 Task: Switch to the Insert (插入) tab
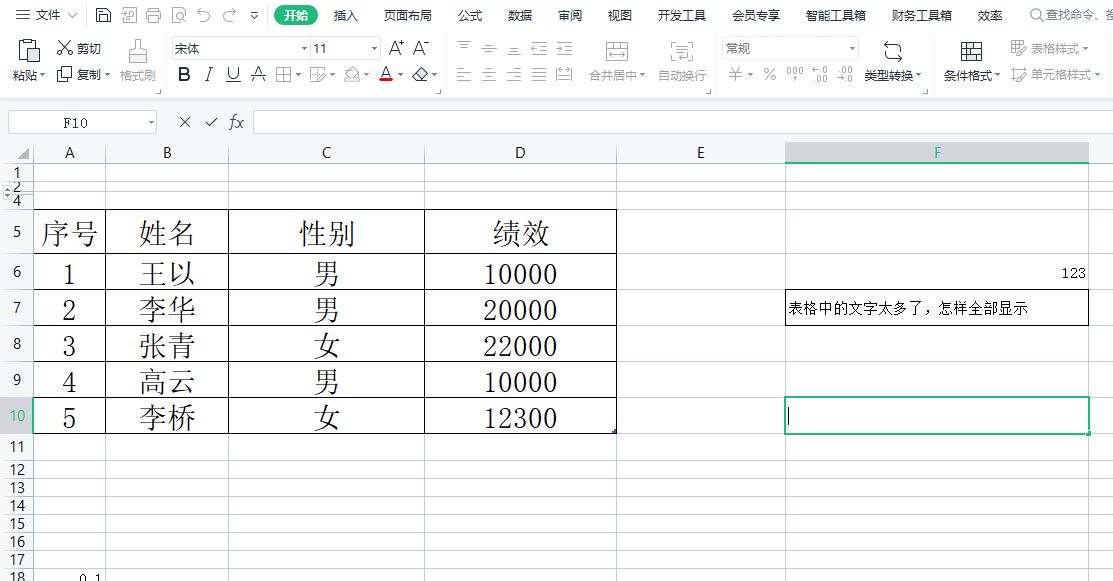pos(346,15)
